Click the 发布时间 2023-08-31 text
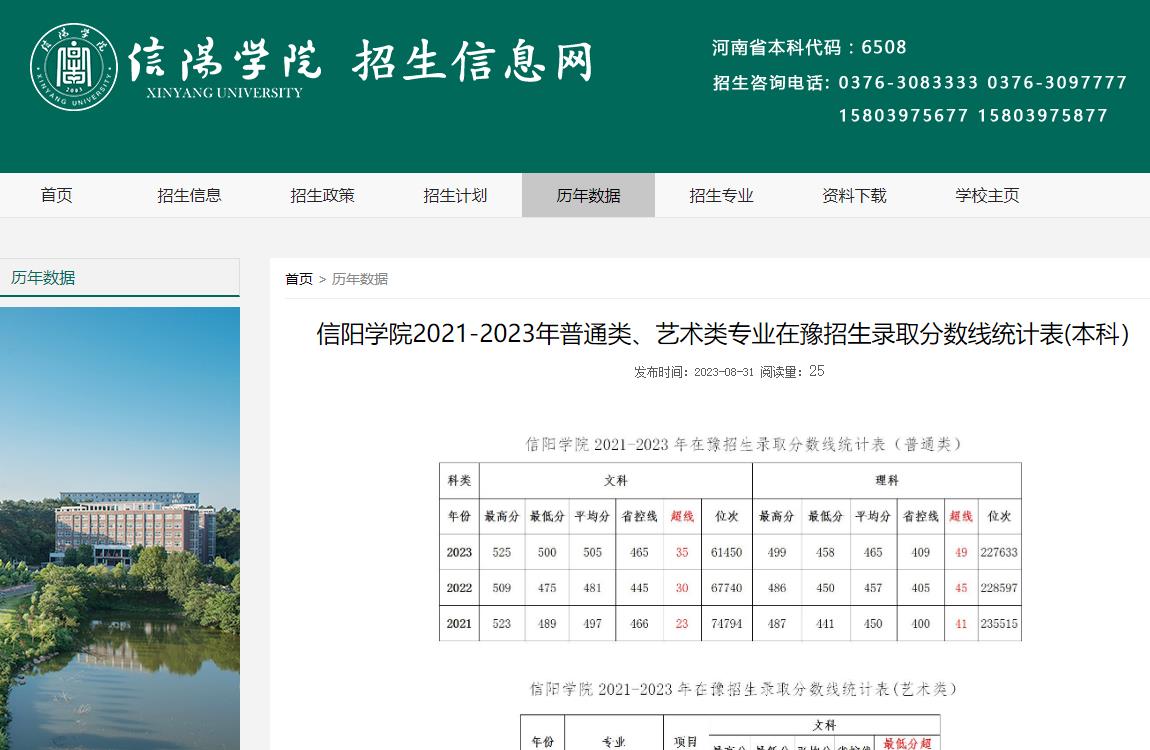The image size is (1150, 750). (694, 372)
